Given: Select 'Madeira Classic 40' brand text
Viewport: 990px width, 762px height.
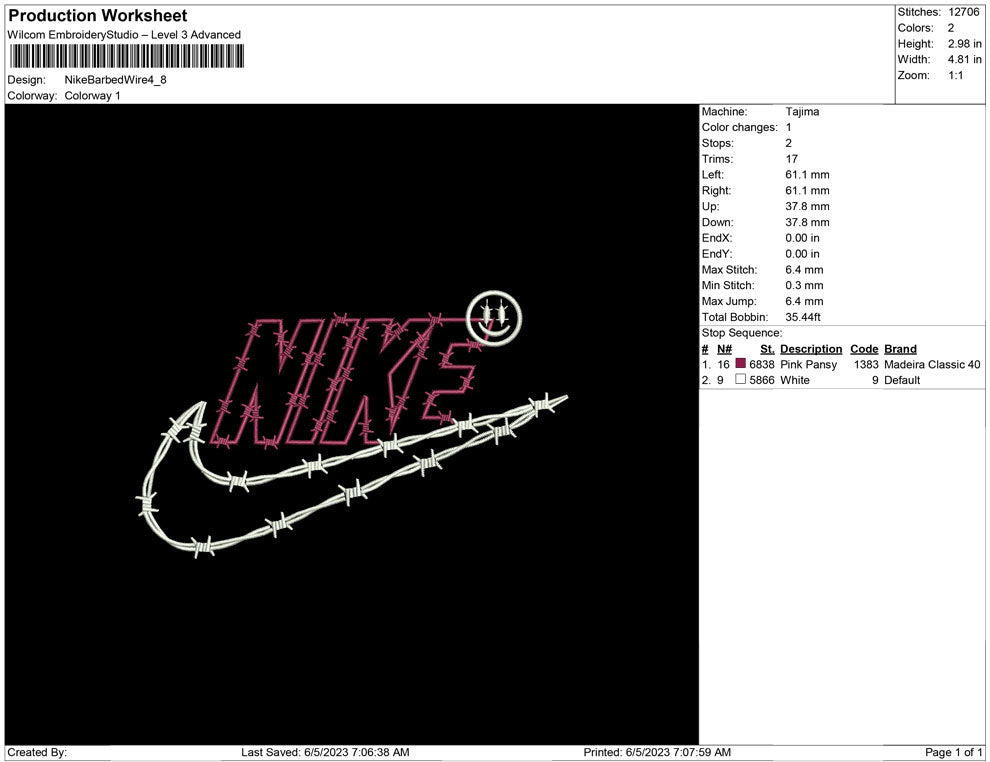Looking at the screenshot, I should pos(933,364).
